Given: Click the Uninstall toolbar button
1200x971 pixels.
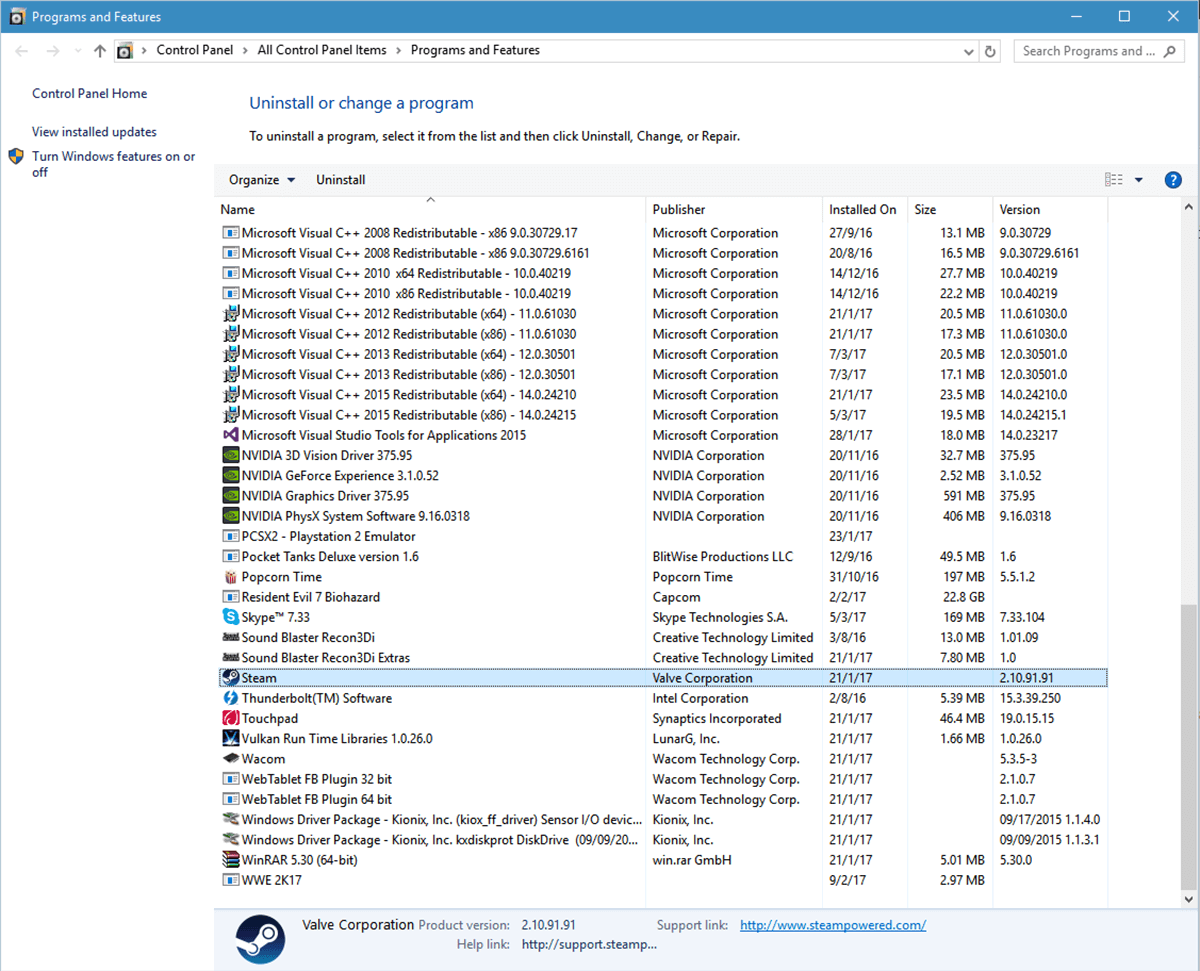Looking at the screenshot, I should click(x=341, y=180).
